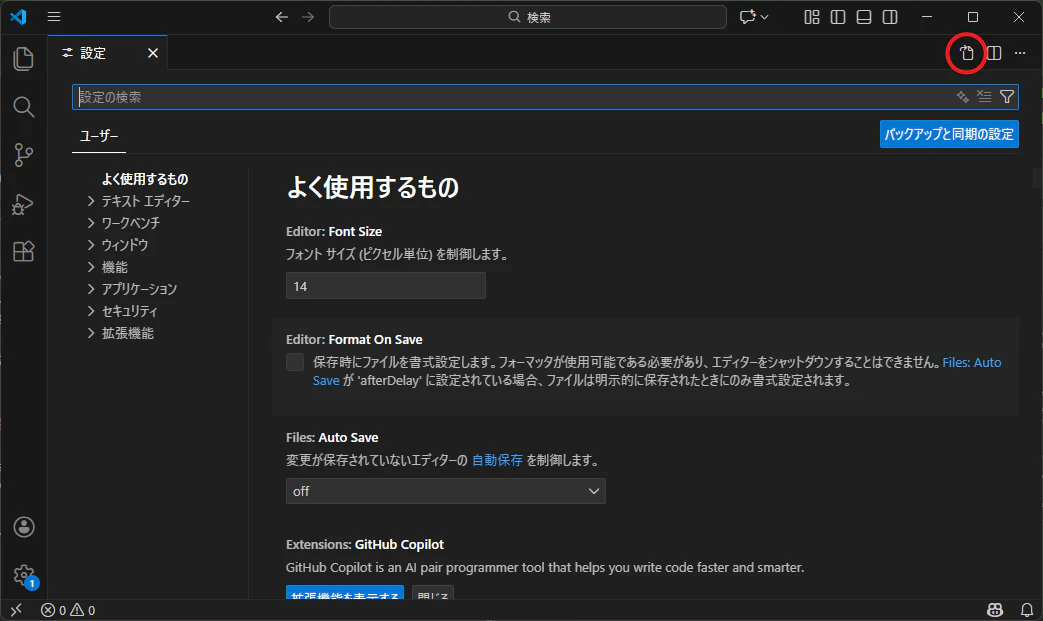Screen dimensions: 1043x621
Task: Expand the ウィンドウ category
Action: [91, 245]
